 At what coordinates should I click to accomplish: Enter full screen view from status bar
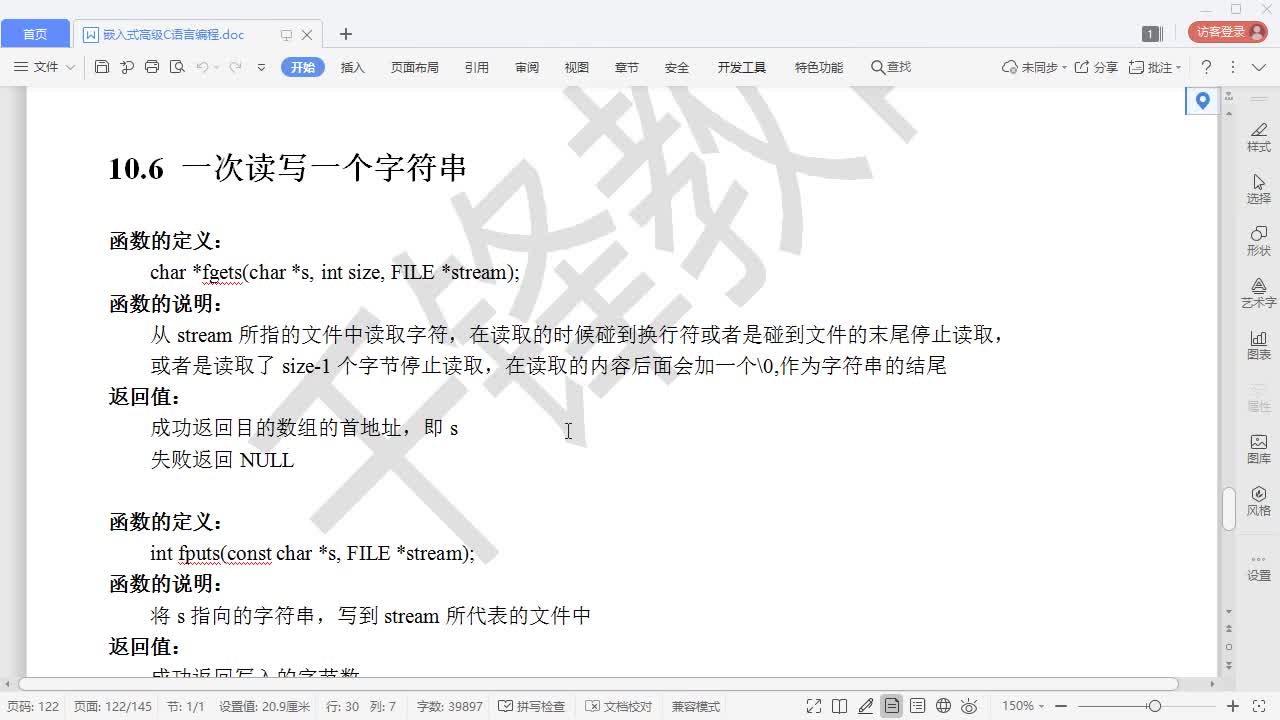[x=814, y=706]
